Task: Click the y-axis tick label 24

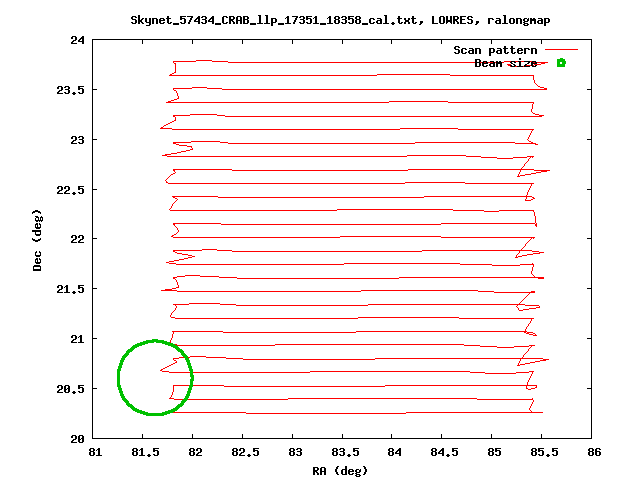Action: pos(77,40)
